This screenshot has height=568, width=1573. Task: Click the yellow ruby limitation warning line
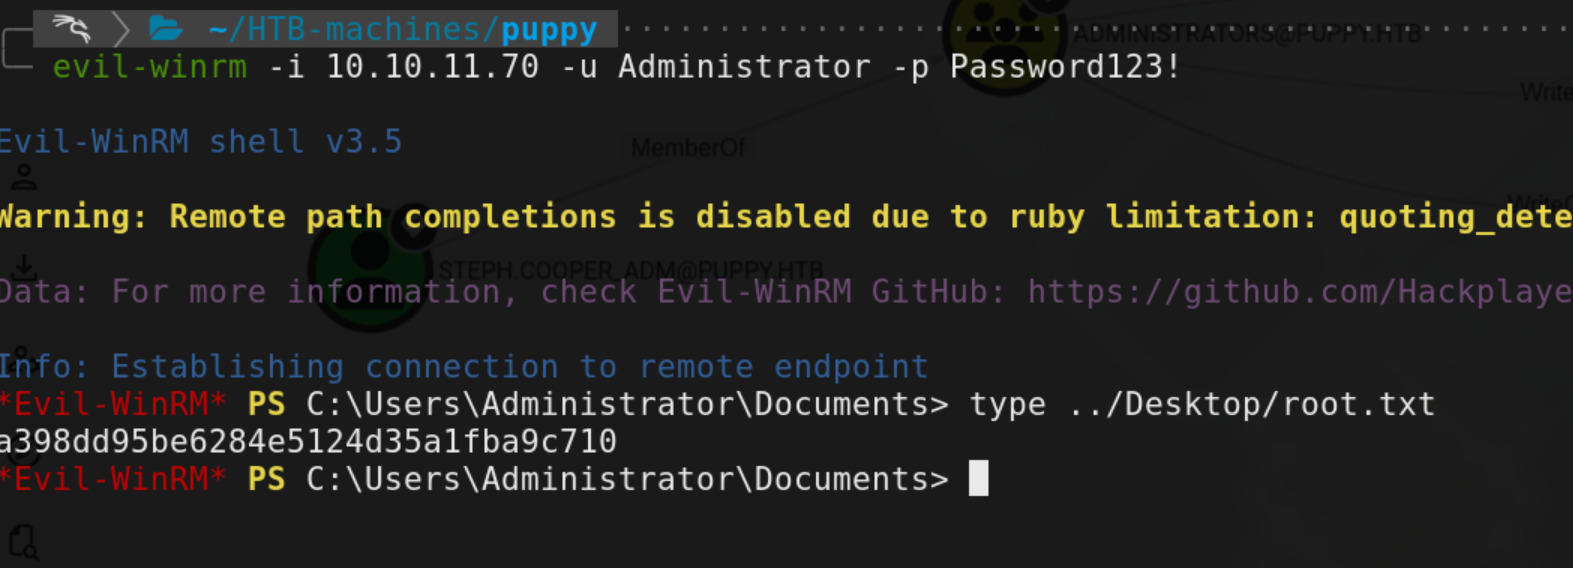point(786,217)
